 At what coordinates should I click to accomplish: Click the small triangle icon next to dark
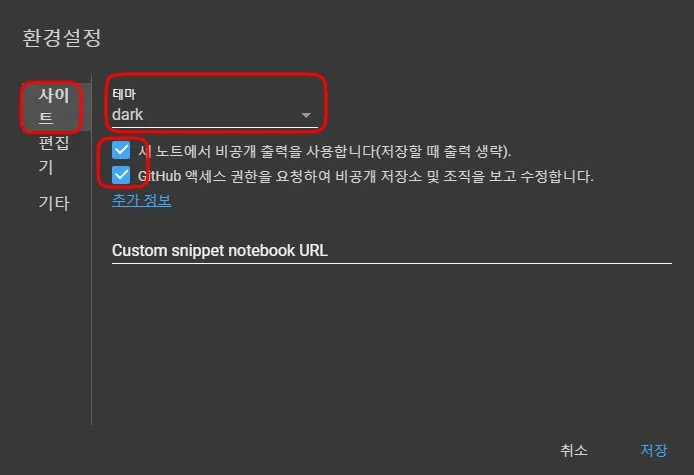306,115
